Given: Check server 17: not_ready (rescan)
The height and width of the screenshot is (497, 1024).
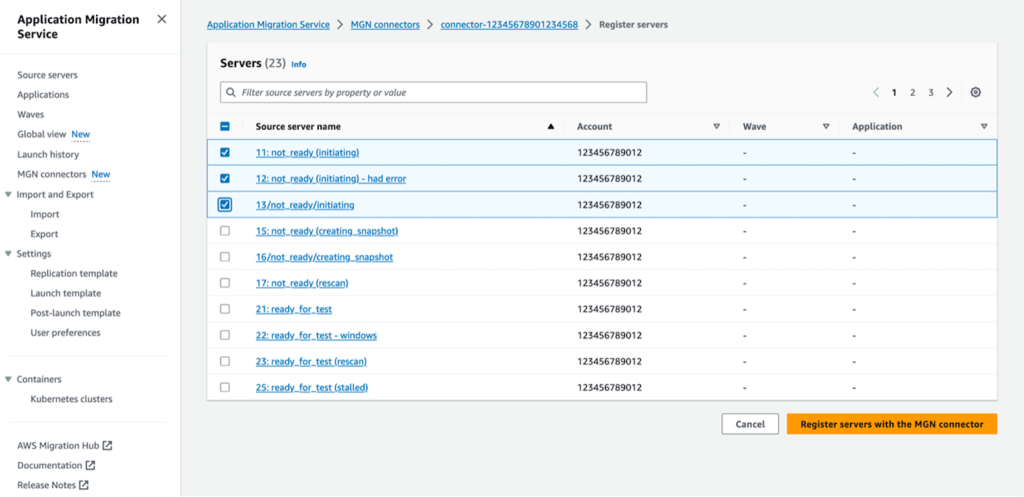Looking at the screenshot, I should (225, 283).
